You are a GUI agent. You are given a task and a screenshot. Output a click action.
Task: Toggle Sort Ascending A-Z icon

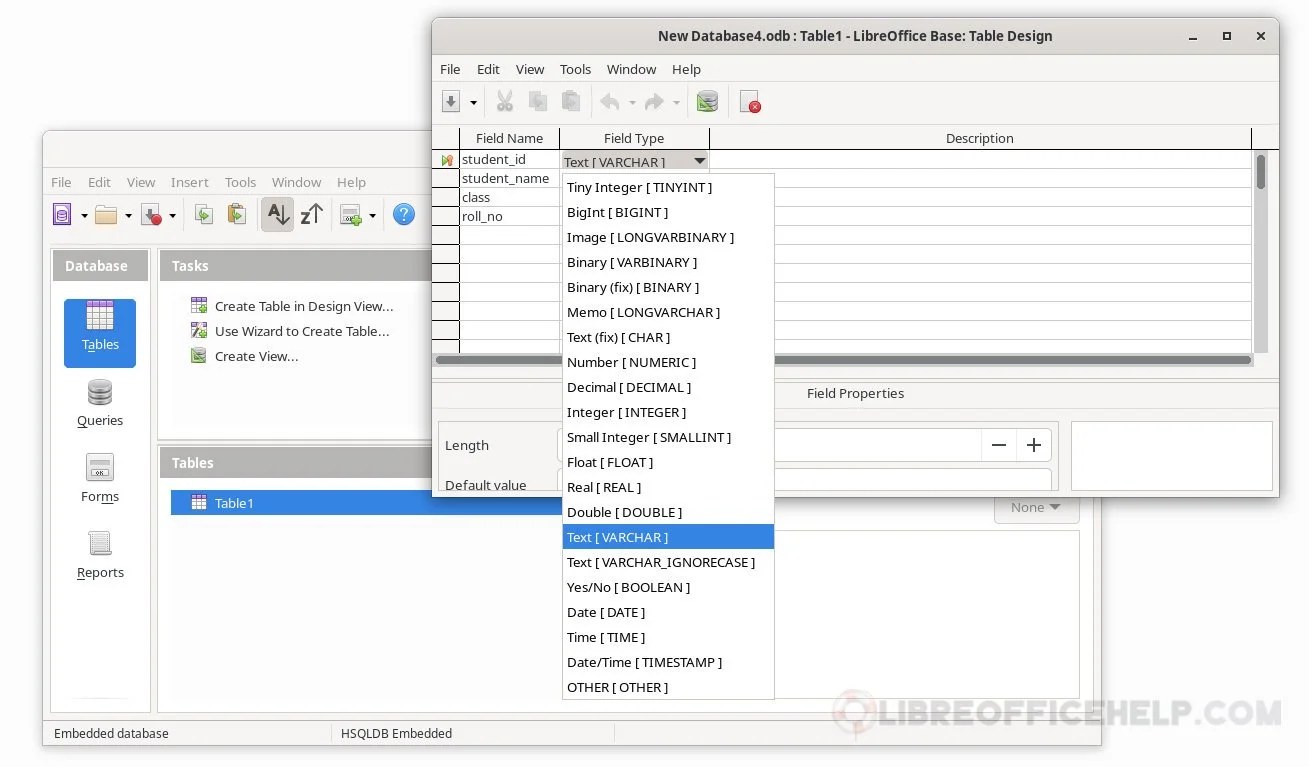coord(278,214)
